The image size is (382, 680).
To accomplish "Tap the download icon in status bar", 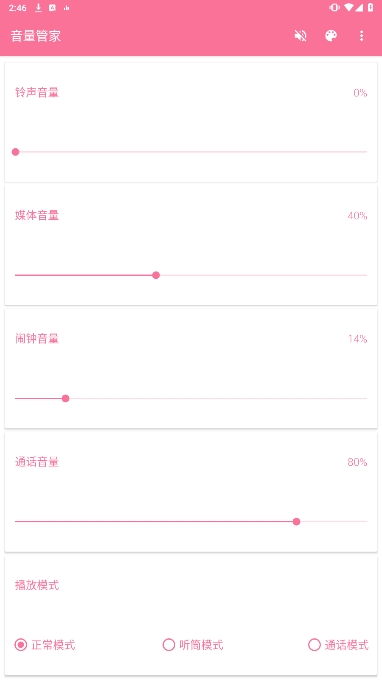I will click(38, 8).
